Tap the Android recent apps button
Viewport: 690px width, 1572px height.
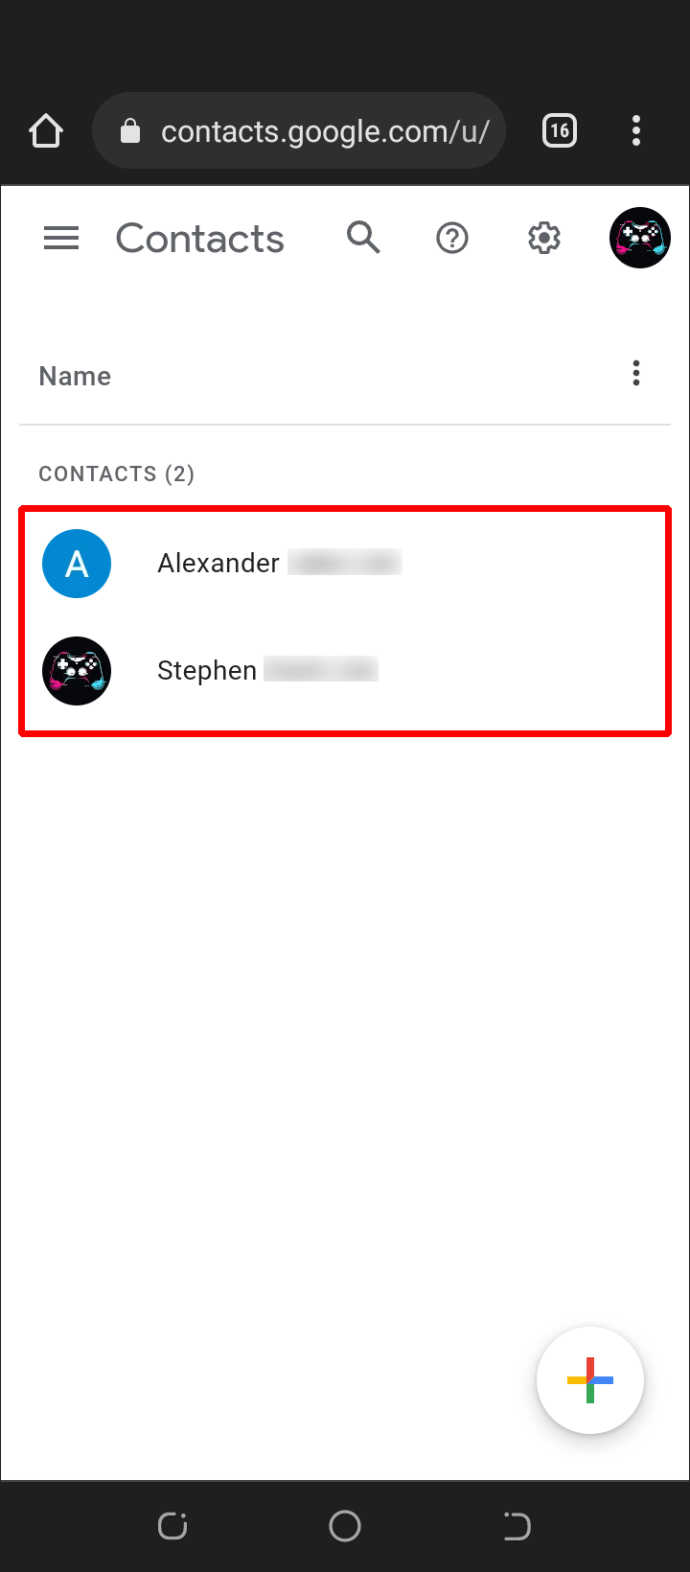tap(173, 1526)
